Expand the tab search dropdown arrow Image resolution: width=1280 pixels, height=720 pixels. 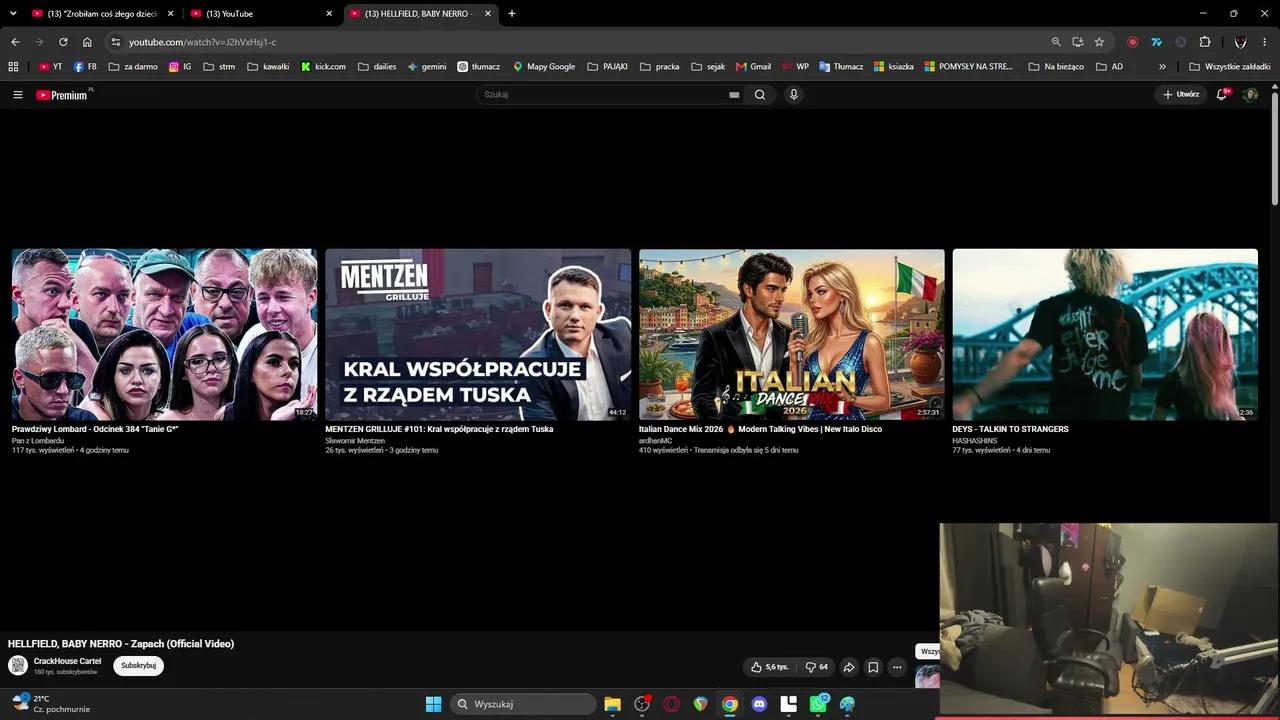click(13, 14)
